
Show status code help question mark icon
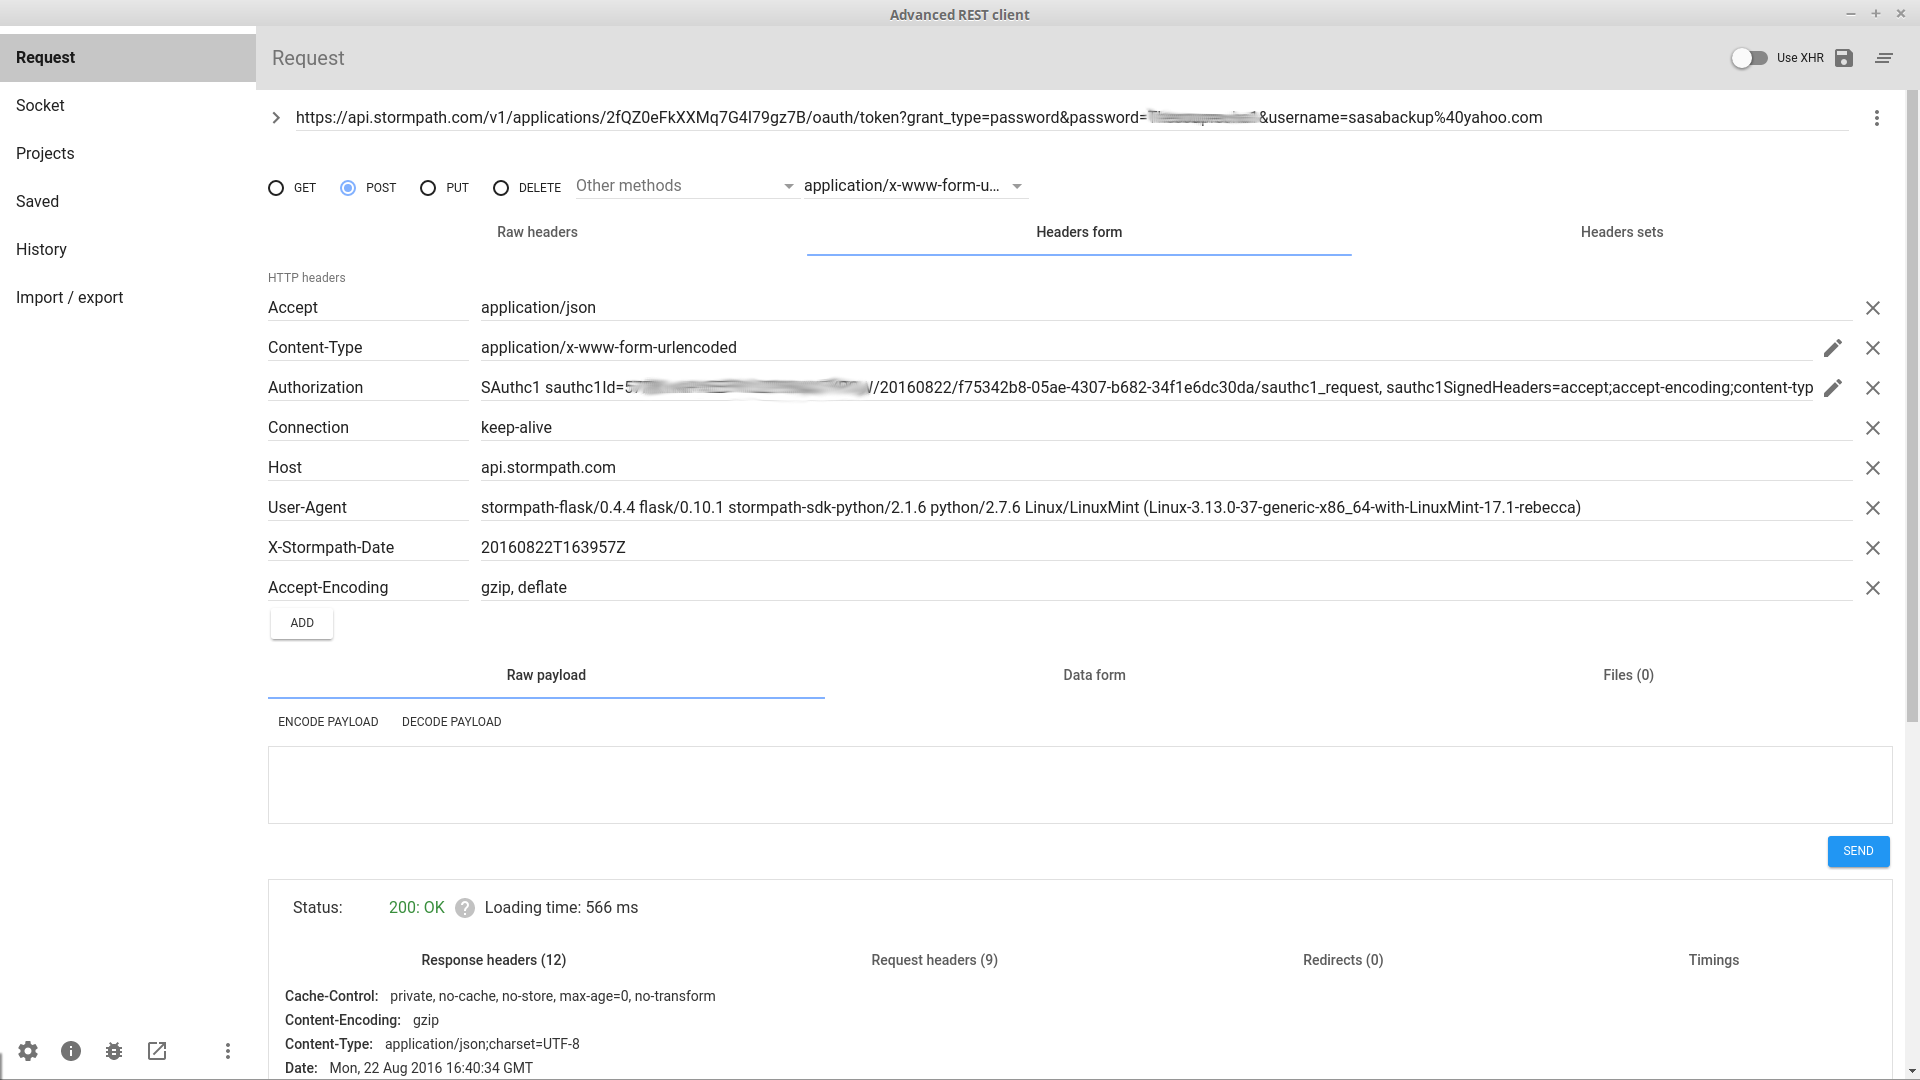464,908
